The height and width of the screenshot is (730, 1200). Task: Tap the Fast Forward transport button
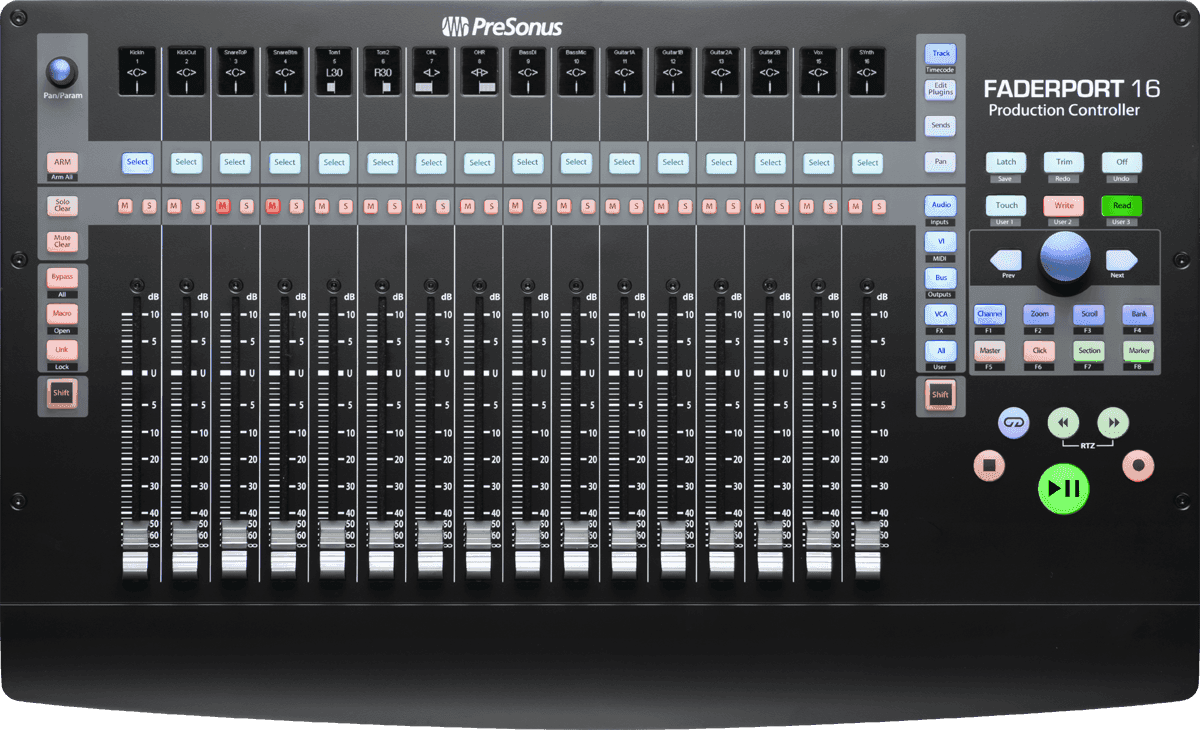pyautogui.click(x=1113, y=423)
